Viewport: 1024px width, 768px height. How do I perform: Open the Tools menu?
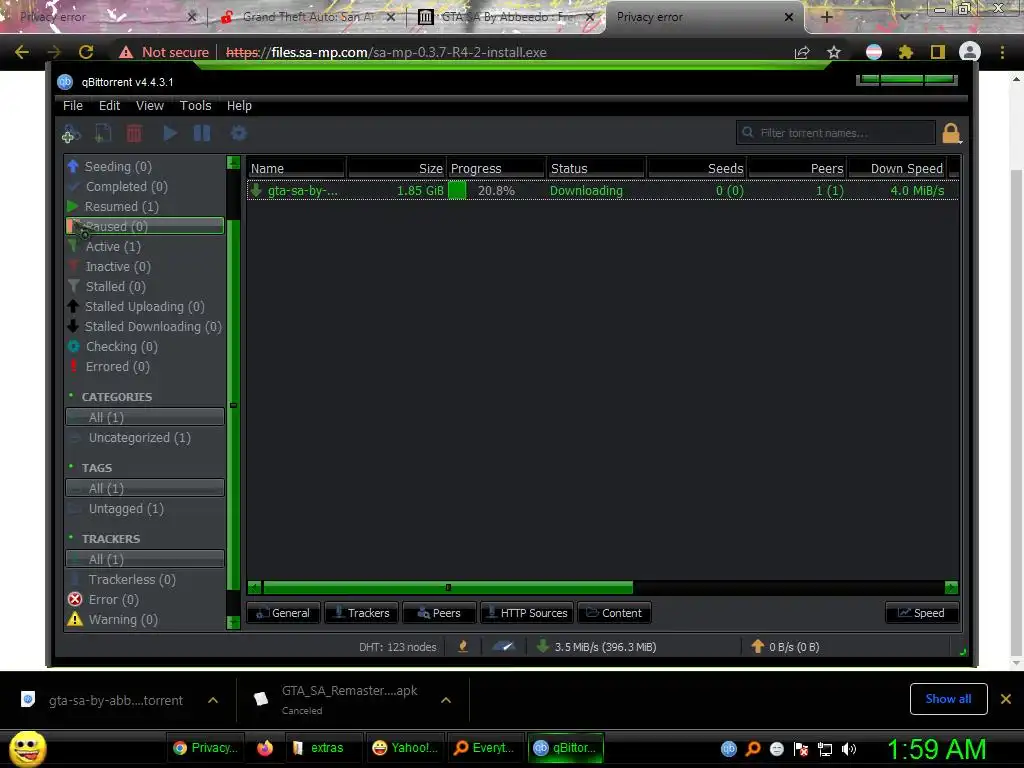[x=195, y=105]
